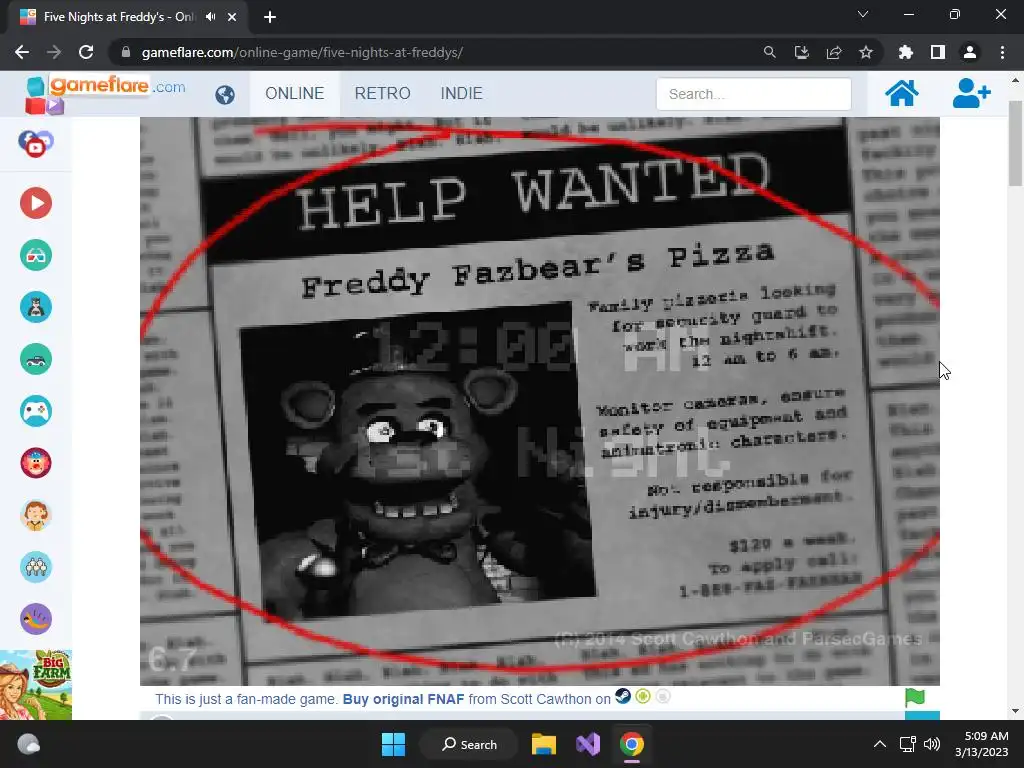Open the gamepad games category
The image size is (1024, 768).
click(x=36, y=411)
